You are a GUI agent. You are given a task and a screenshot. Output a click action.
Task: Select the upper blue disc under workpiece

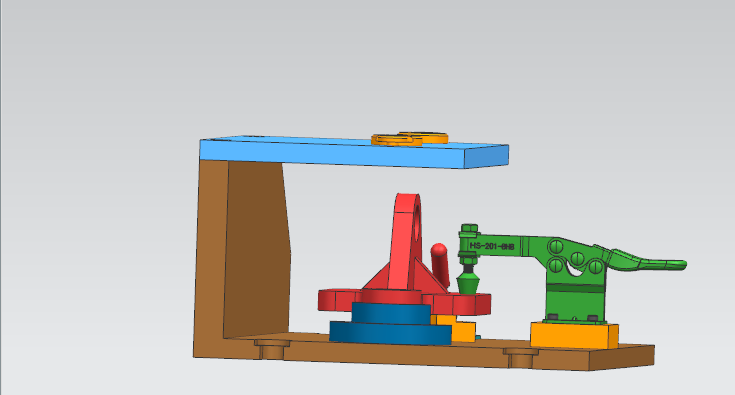(x=391, y=313)
